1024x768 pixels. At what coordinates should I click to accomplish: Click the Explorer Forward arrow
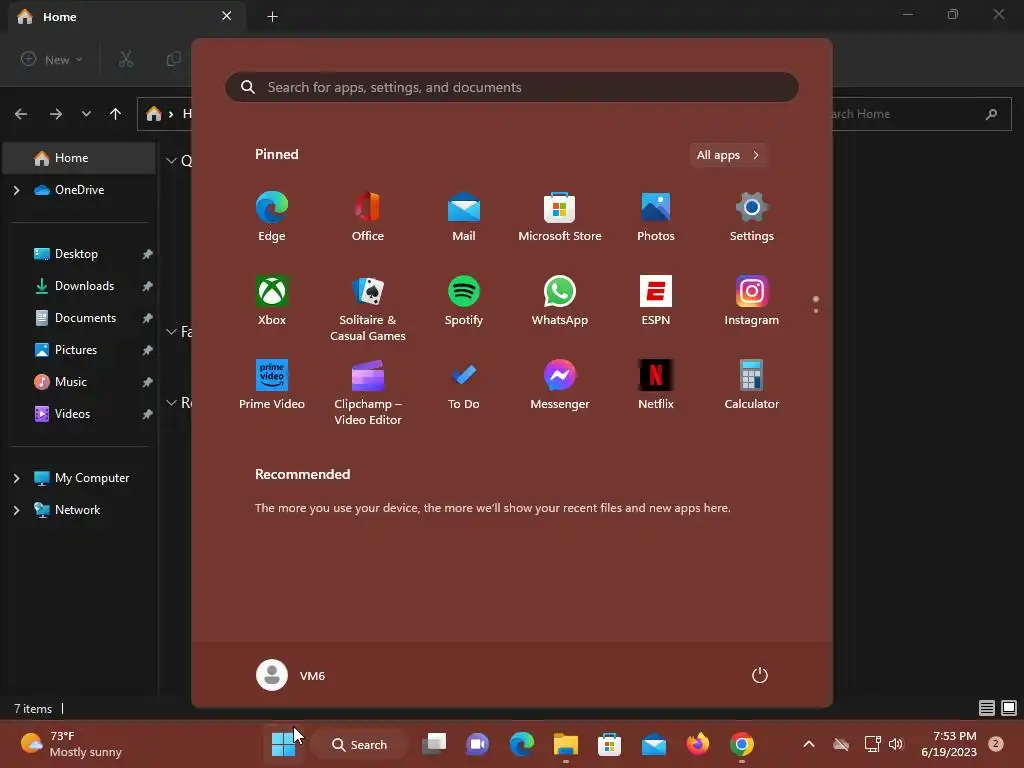coord(56,114)
